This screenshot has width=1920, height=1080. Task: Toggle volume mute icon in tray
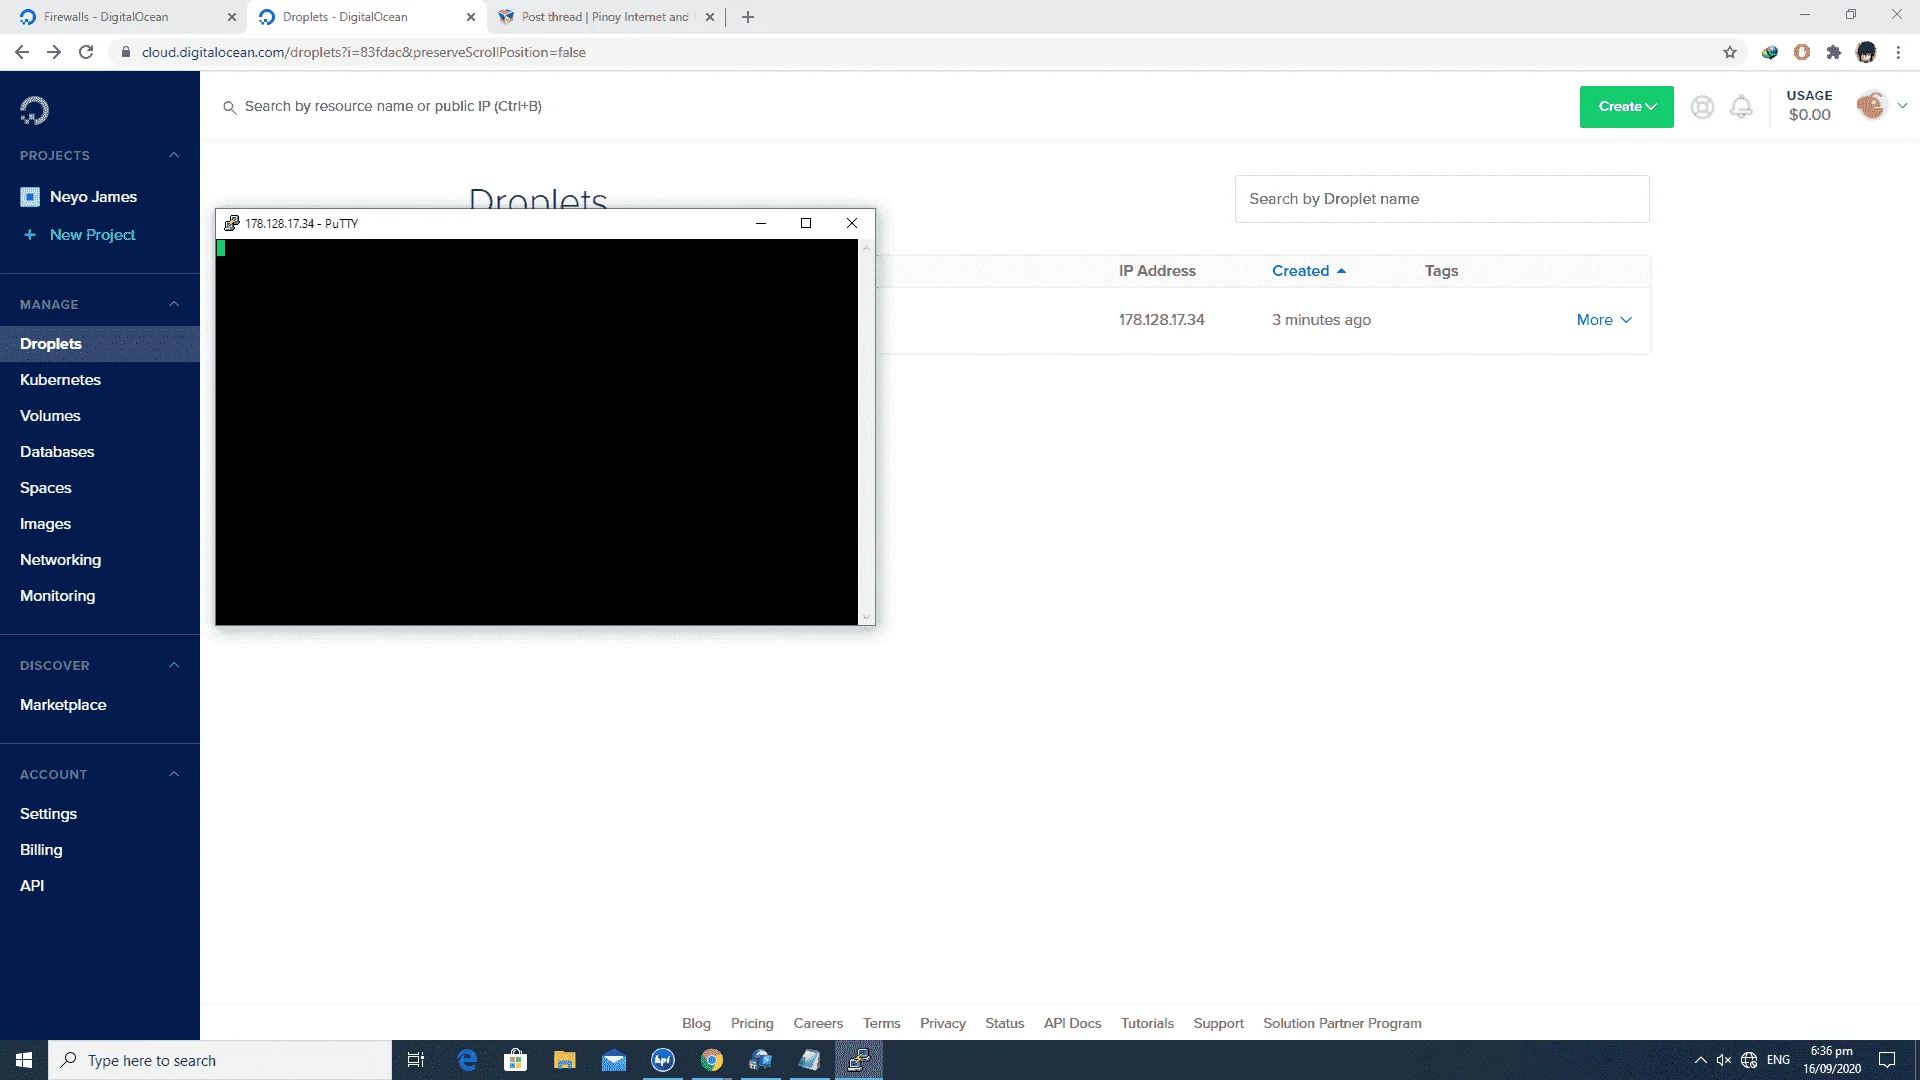point(1724,1060)
